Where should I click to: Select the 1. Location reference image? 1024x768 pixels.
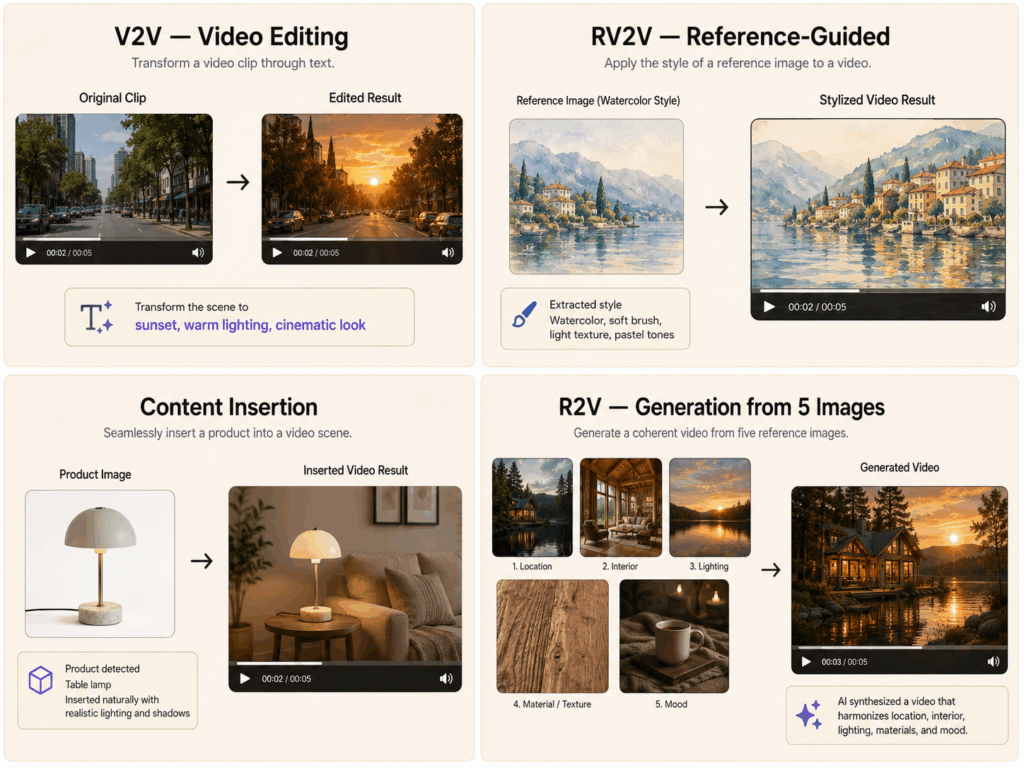[532, 507]
